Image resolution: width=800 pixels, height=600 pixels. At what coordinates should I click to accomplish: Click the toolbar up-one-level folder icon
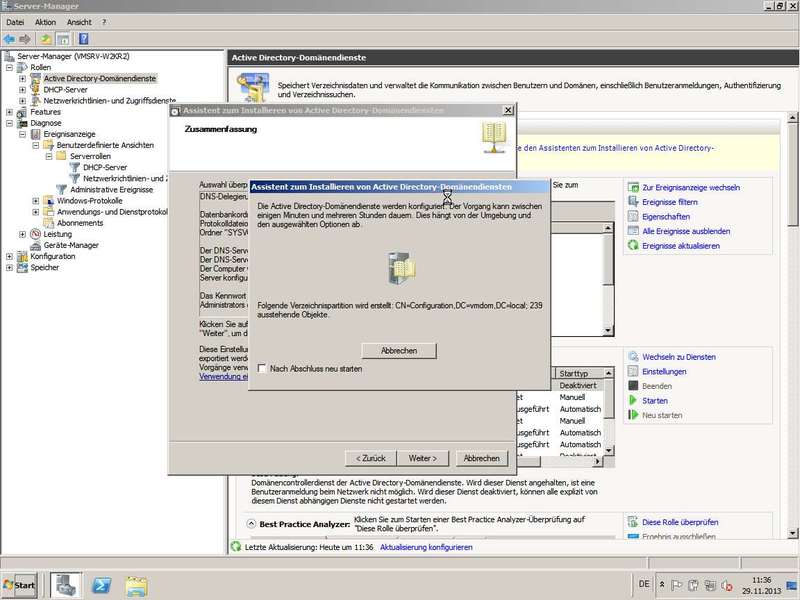(x=46, y=38)
